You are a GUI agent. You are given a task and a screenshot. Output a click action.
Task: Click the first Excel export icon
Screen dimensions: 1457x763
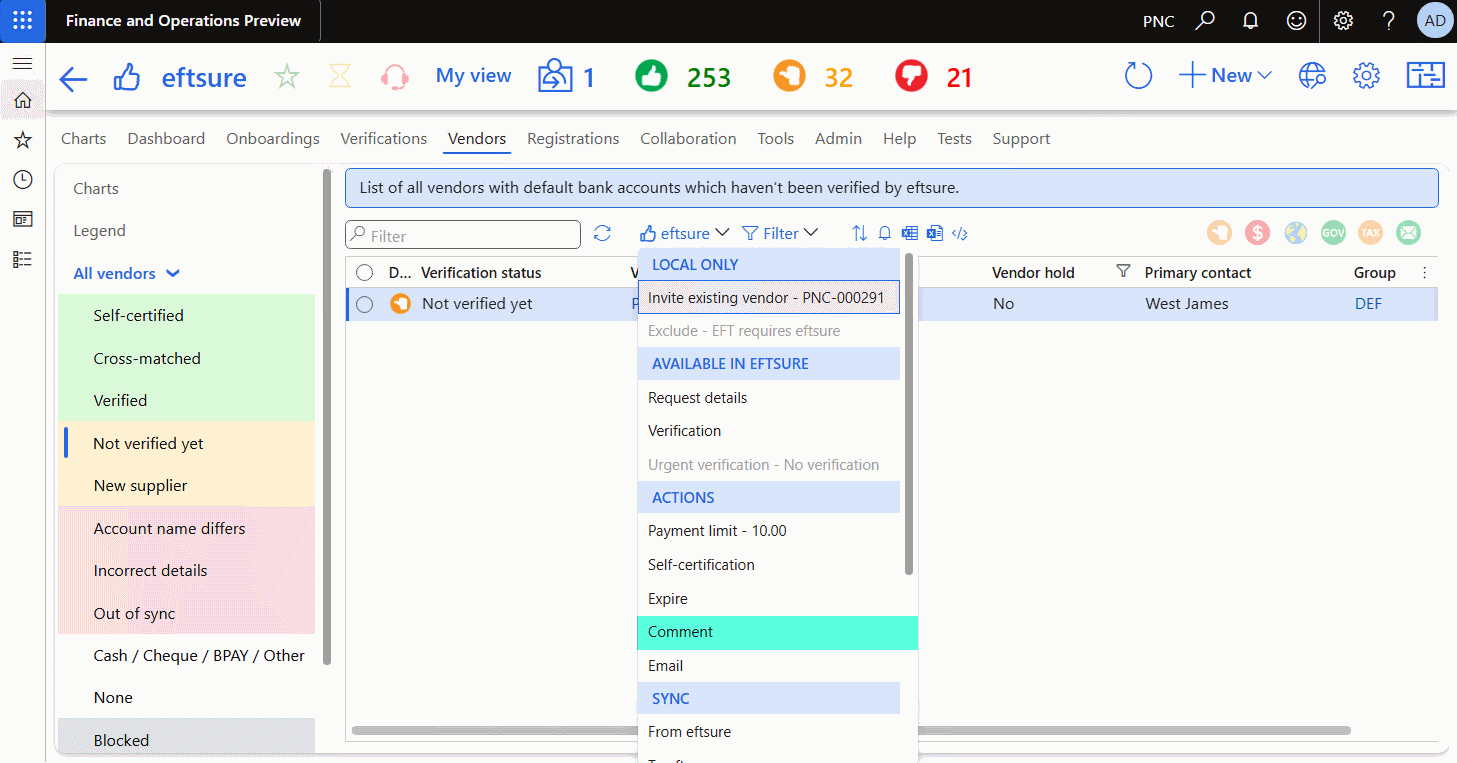910,233
